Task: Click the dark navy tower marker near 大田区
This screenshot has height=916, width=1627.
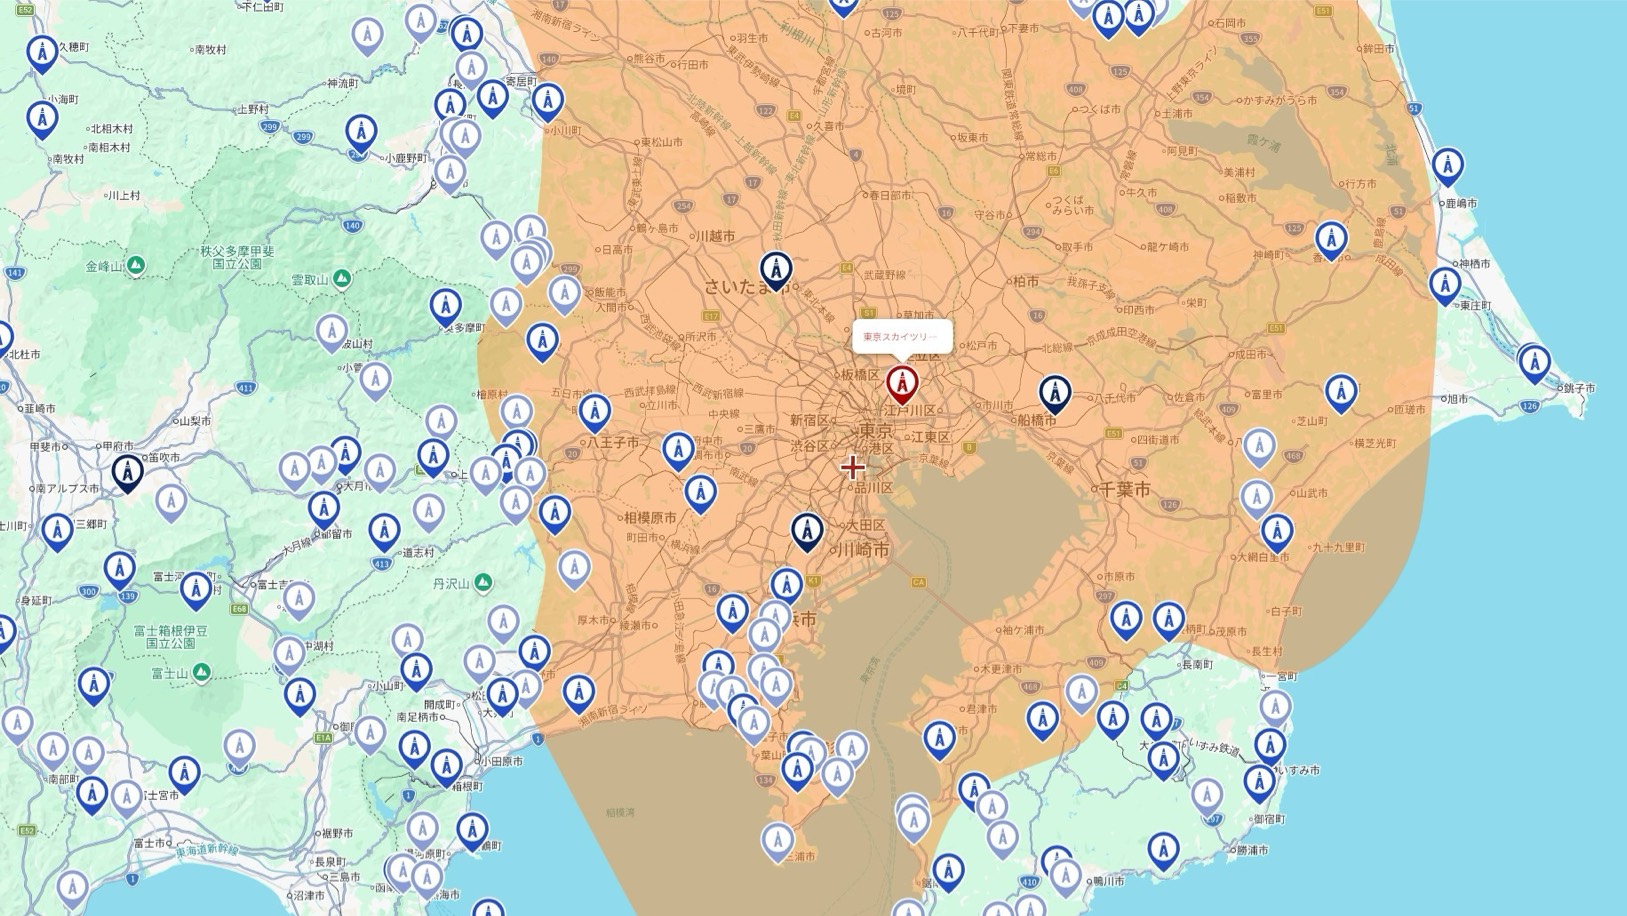Action: (x=806, y=532)
